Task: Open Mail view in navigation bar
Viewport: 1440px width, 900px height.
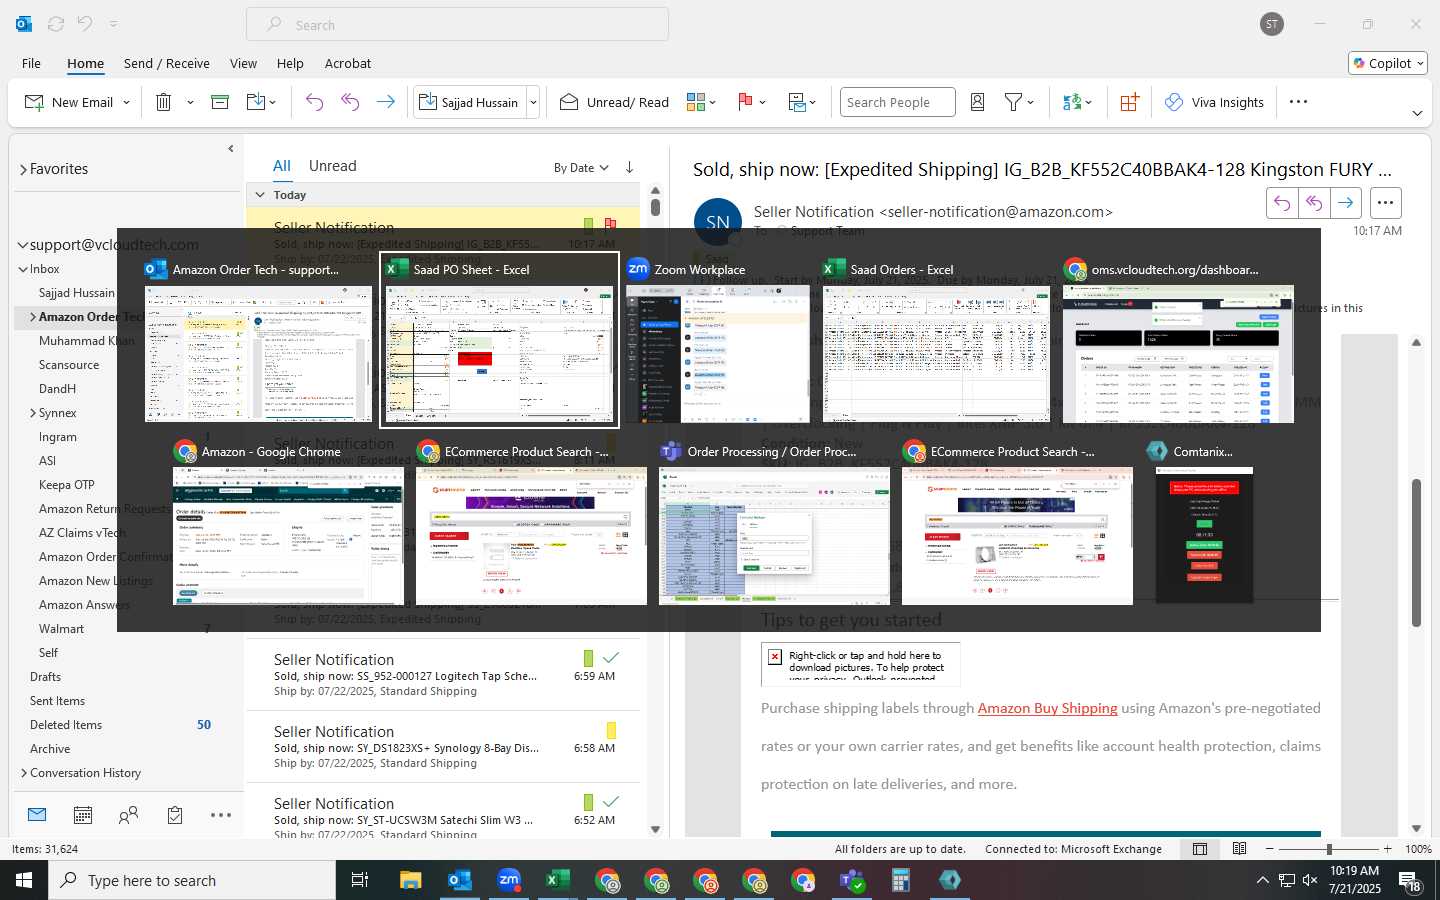Action: pyautogui.click(x=37, y=815)
